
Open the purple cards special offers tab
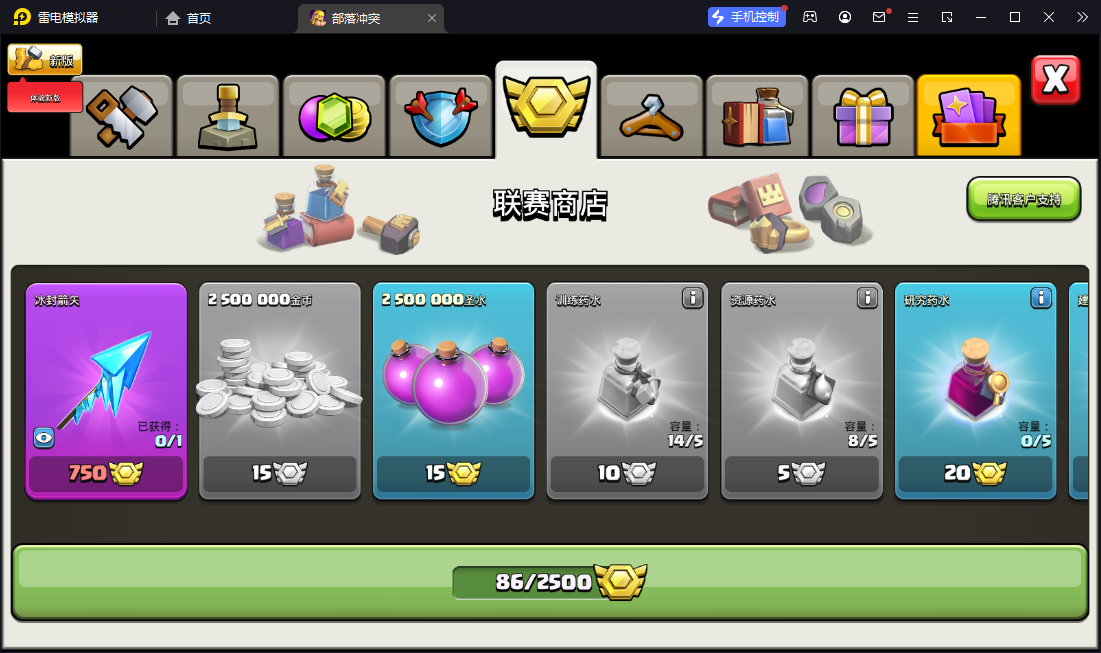[969, 116]
